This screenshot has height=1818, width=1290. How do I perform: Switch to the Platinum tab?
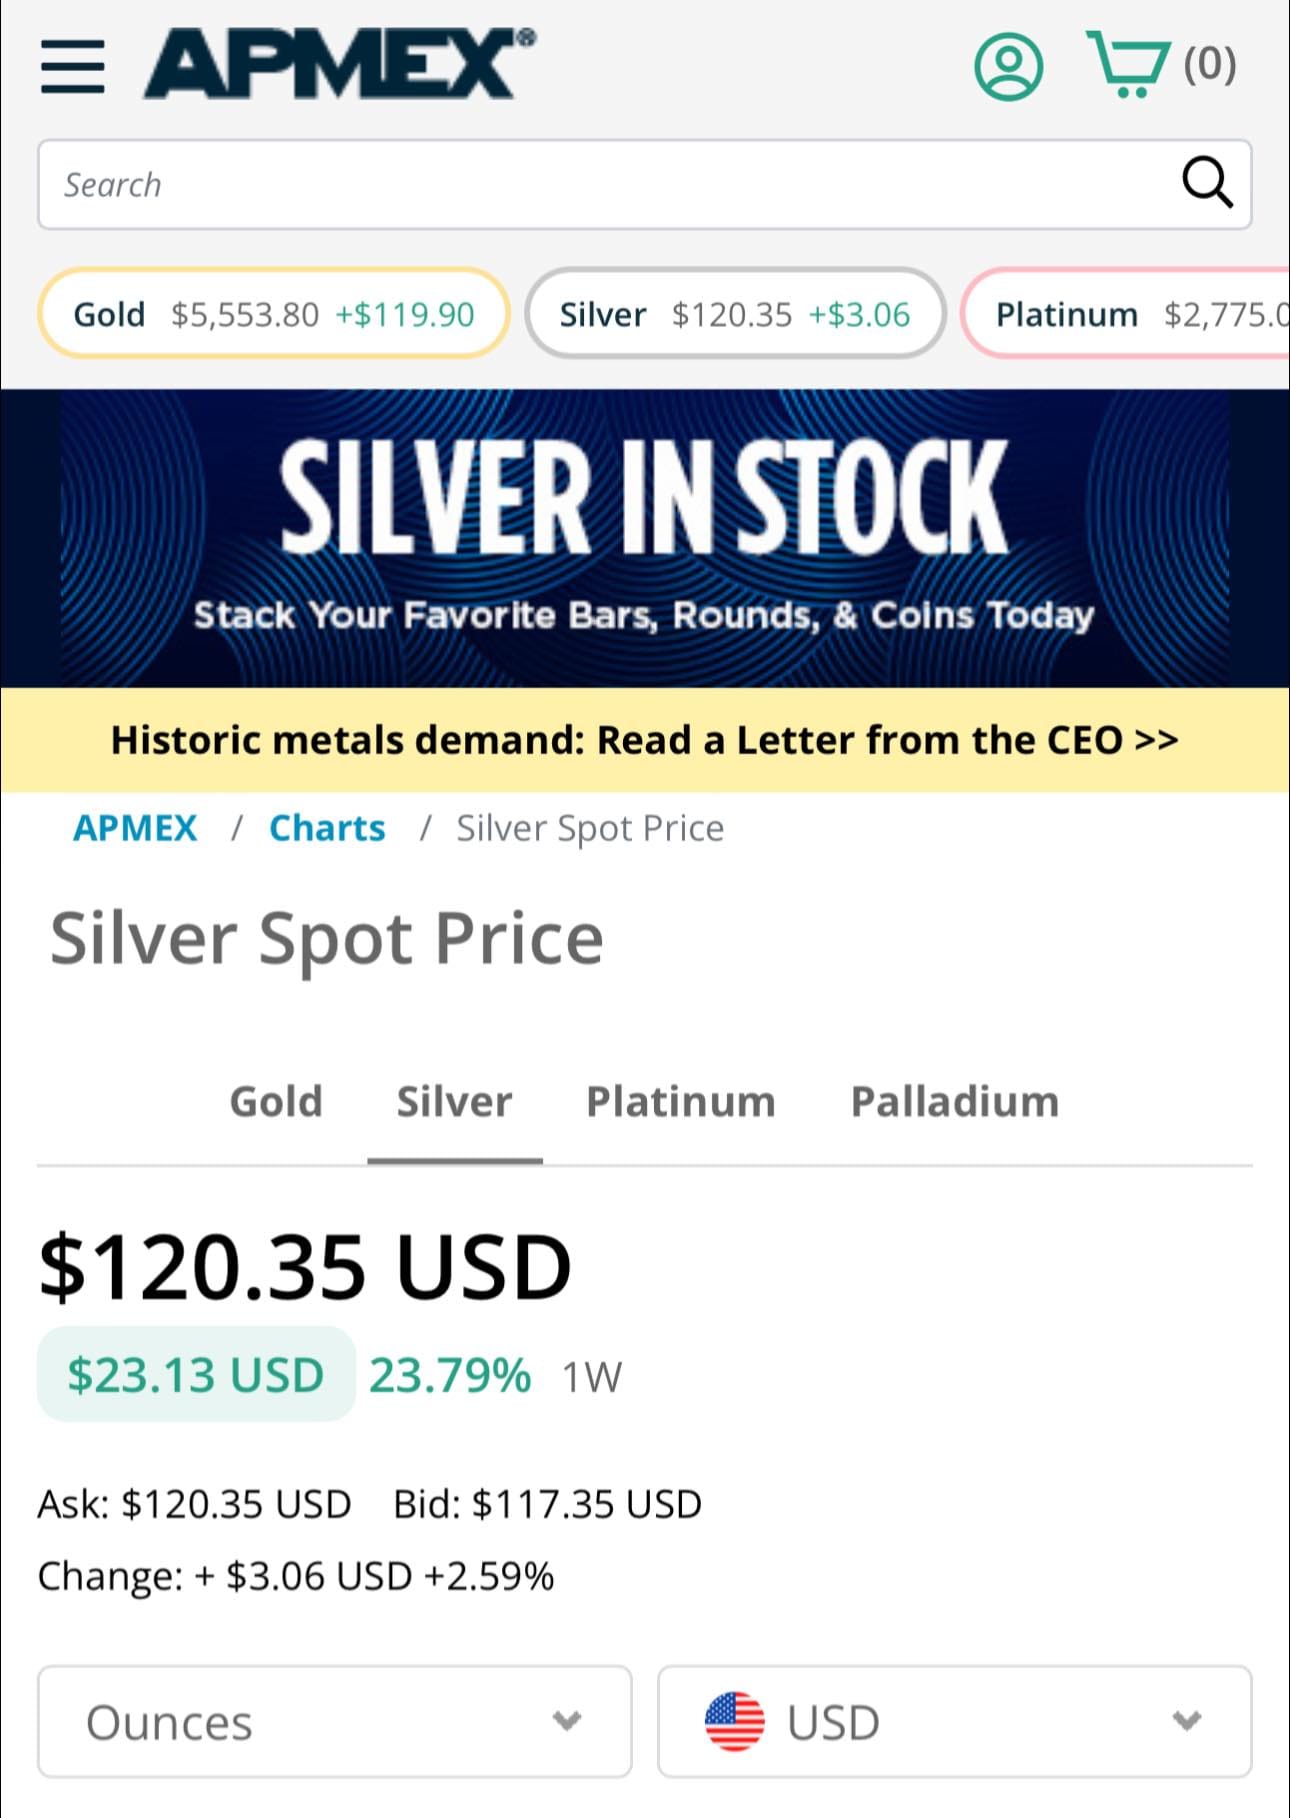click(680, 1102)
